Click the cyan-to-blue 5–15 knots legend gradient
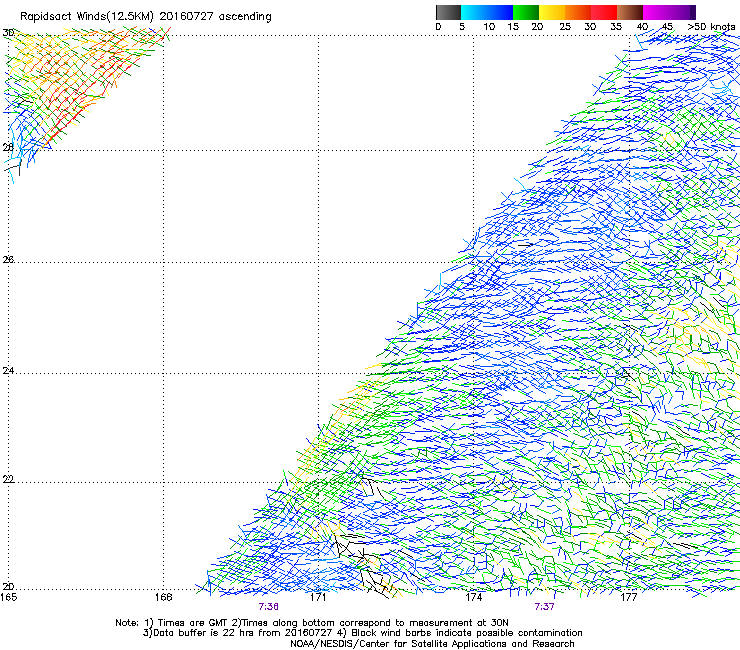Viewport: 740px width, 650px height. tap(487, 12)
